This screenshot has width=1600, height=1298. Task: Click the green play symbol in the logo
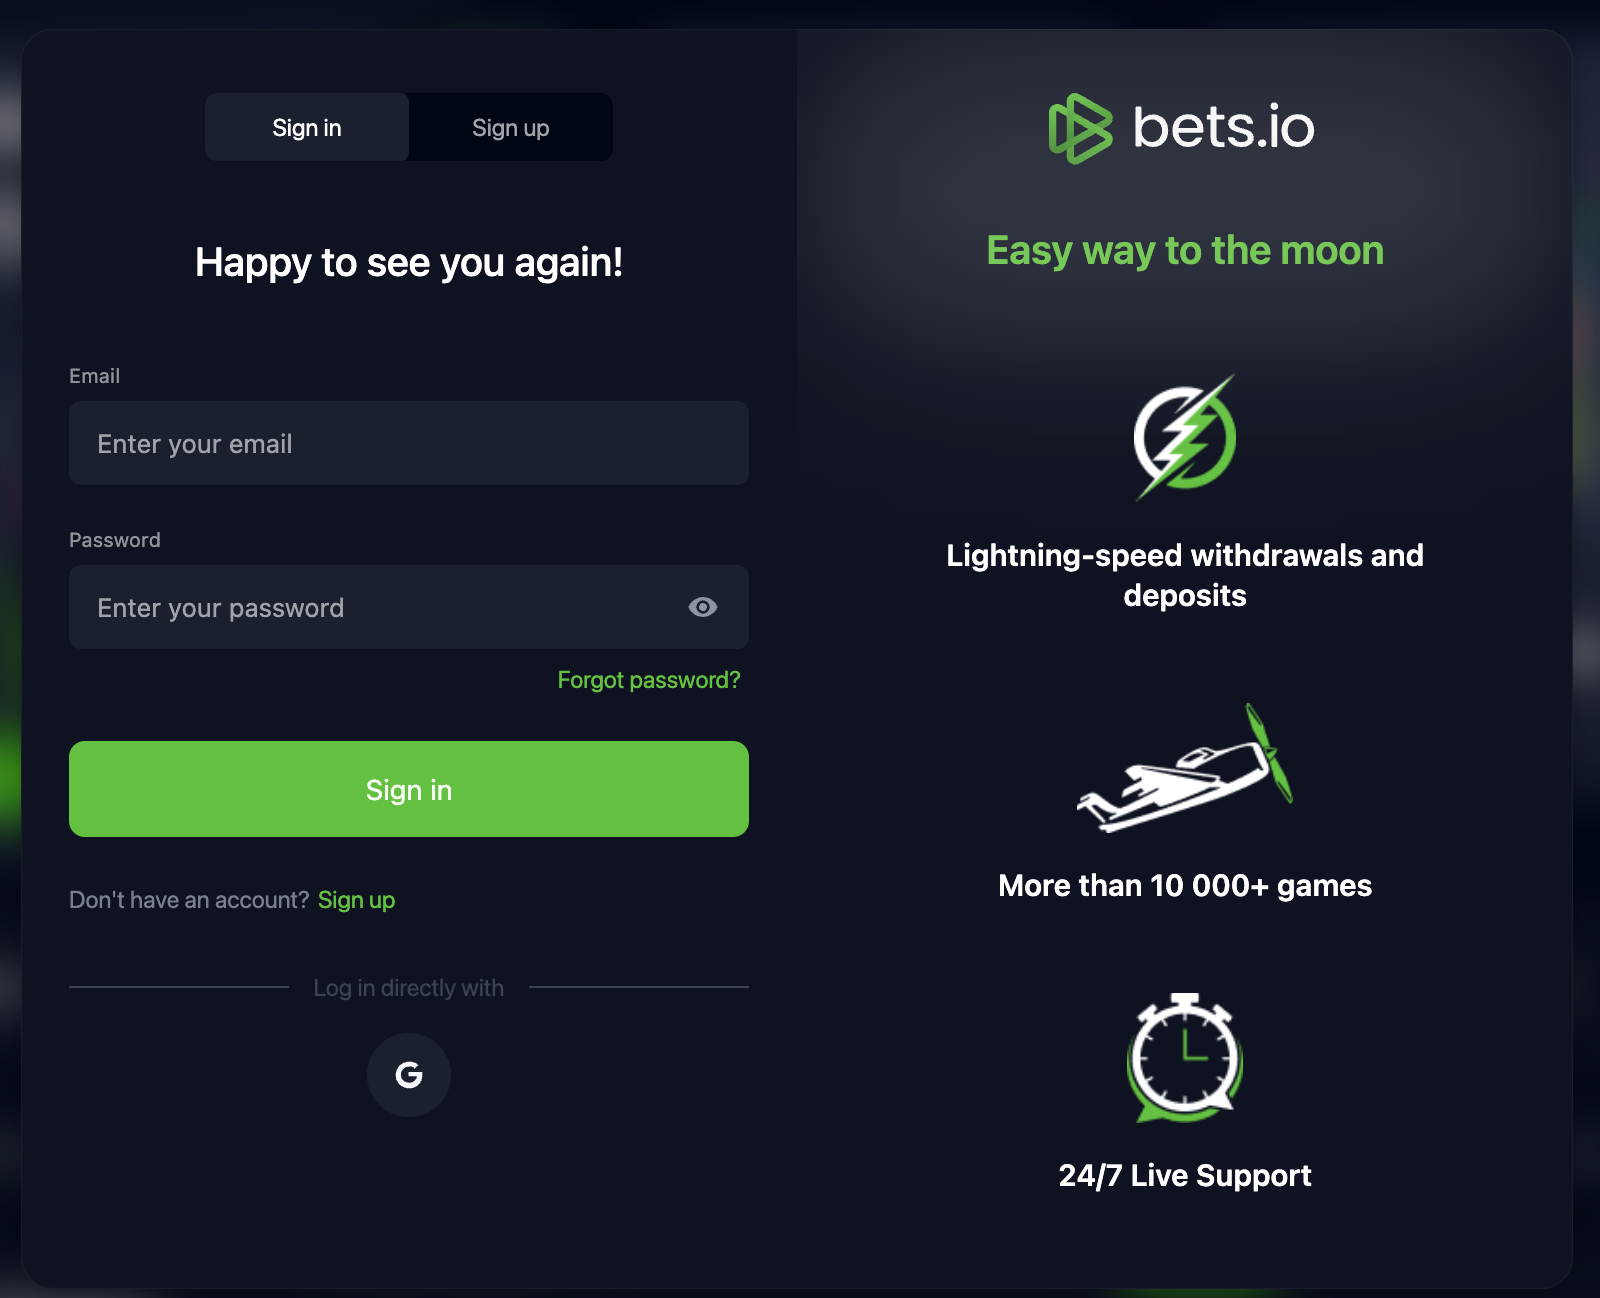point(1079,126)
